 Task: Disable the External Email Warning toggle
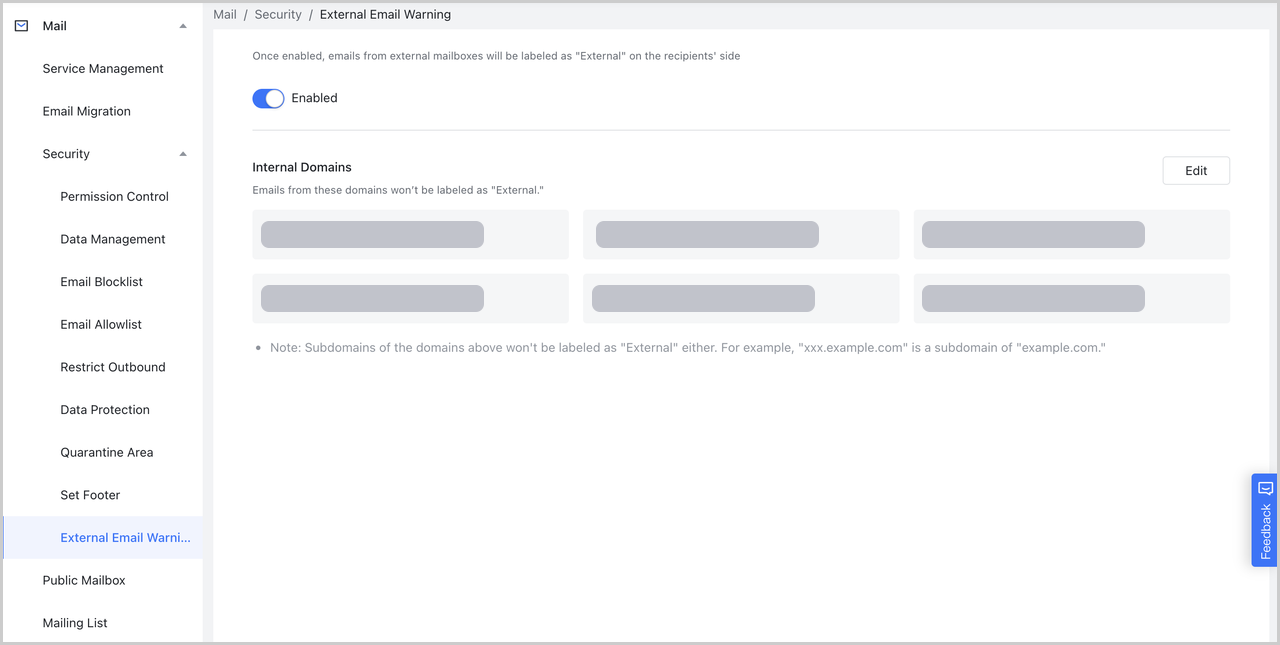tap(268, 98)
